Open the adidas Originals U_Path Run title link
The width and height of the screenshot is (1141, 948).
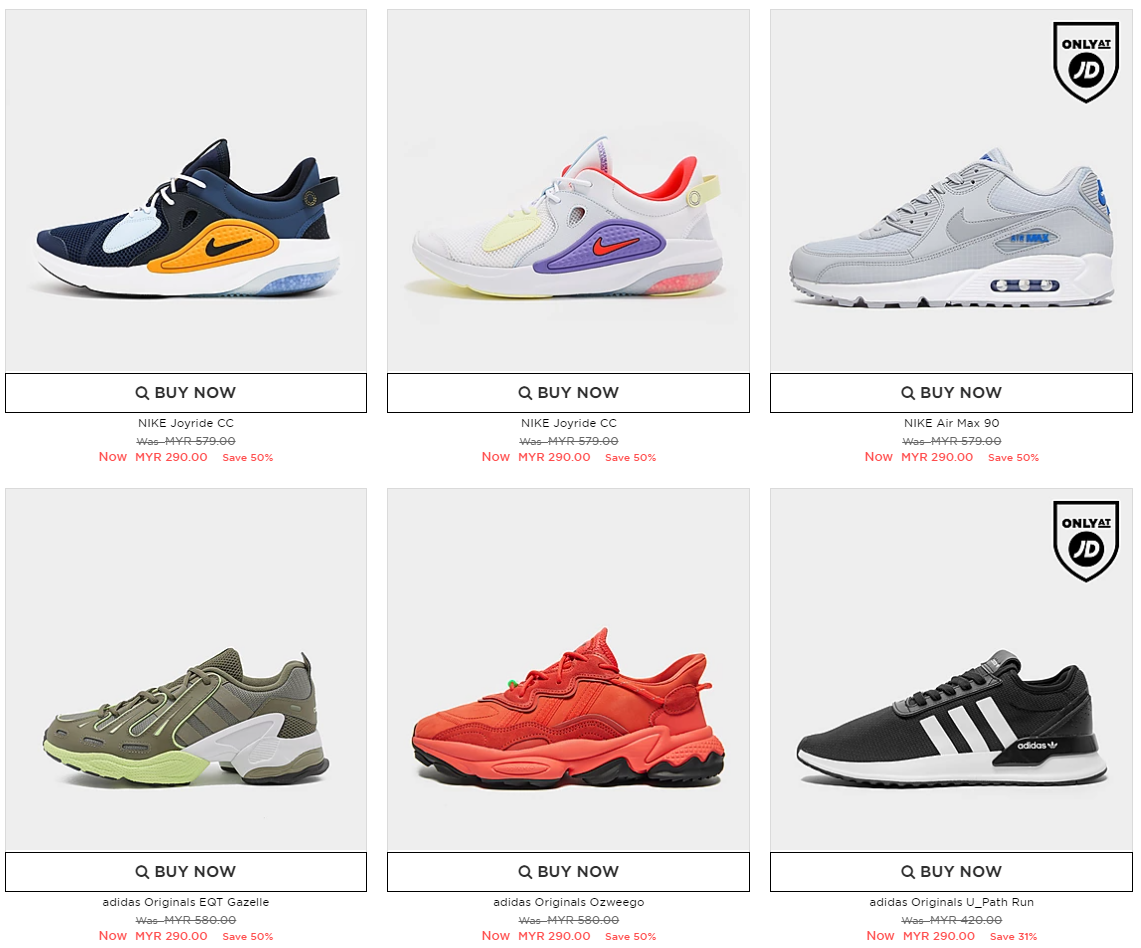[951, 902]
